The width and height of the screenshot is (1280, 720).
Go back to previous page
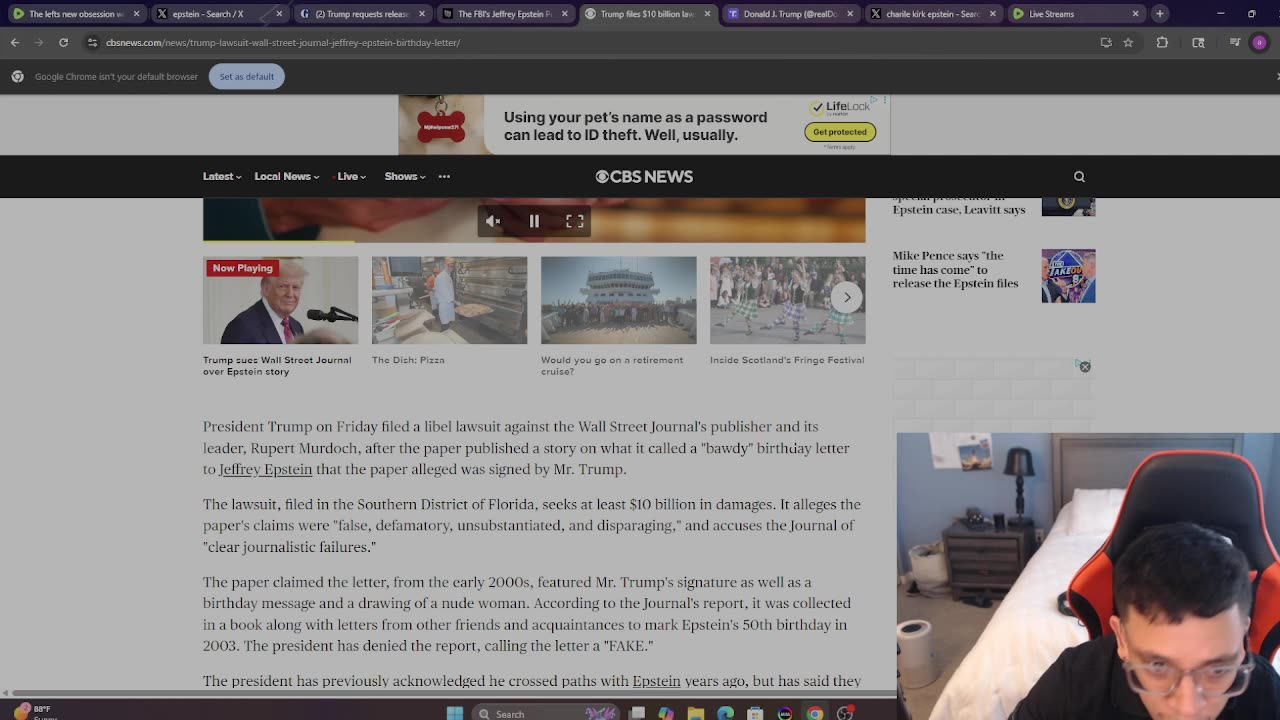tap(14, 42)
